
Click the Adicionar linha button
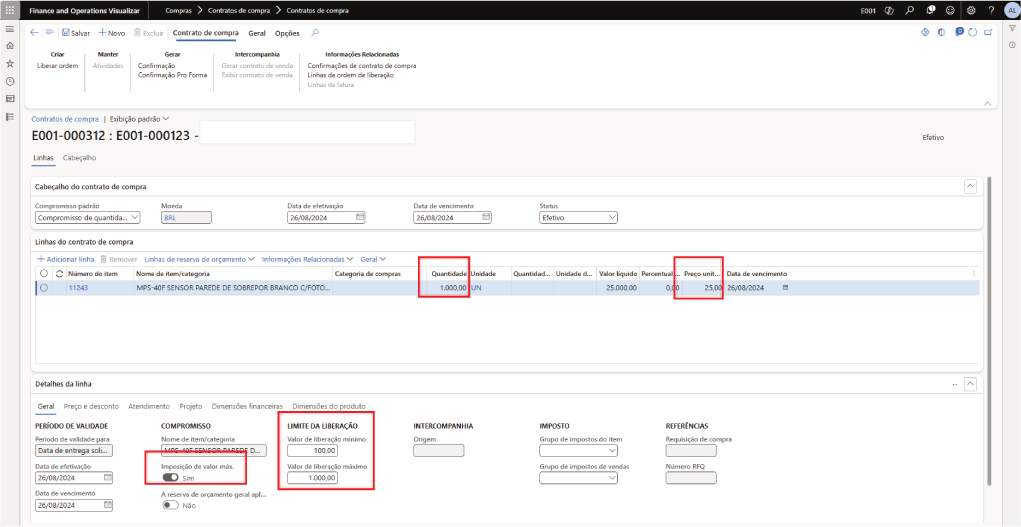[x=66, y=258]
